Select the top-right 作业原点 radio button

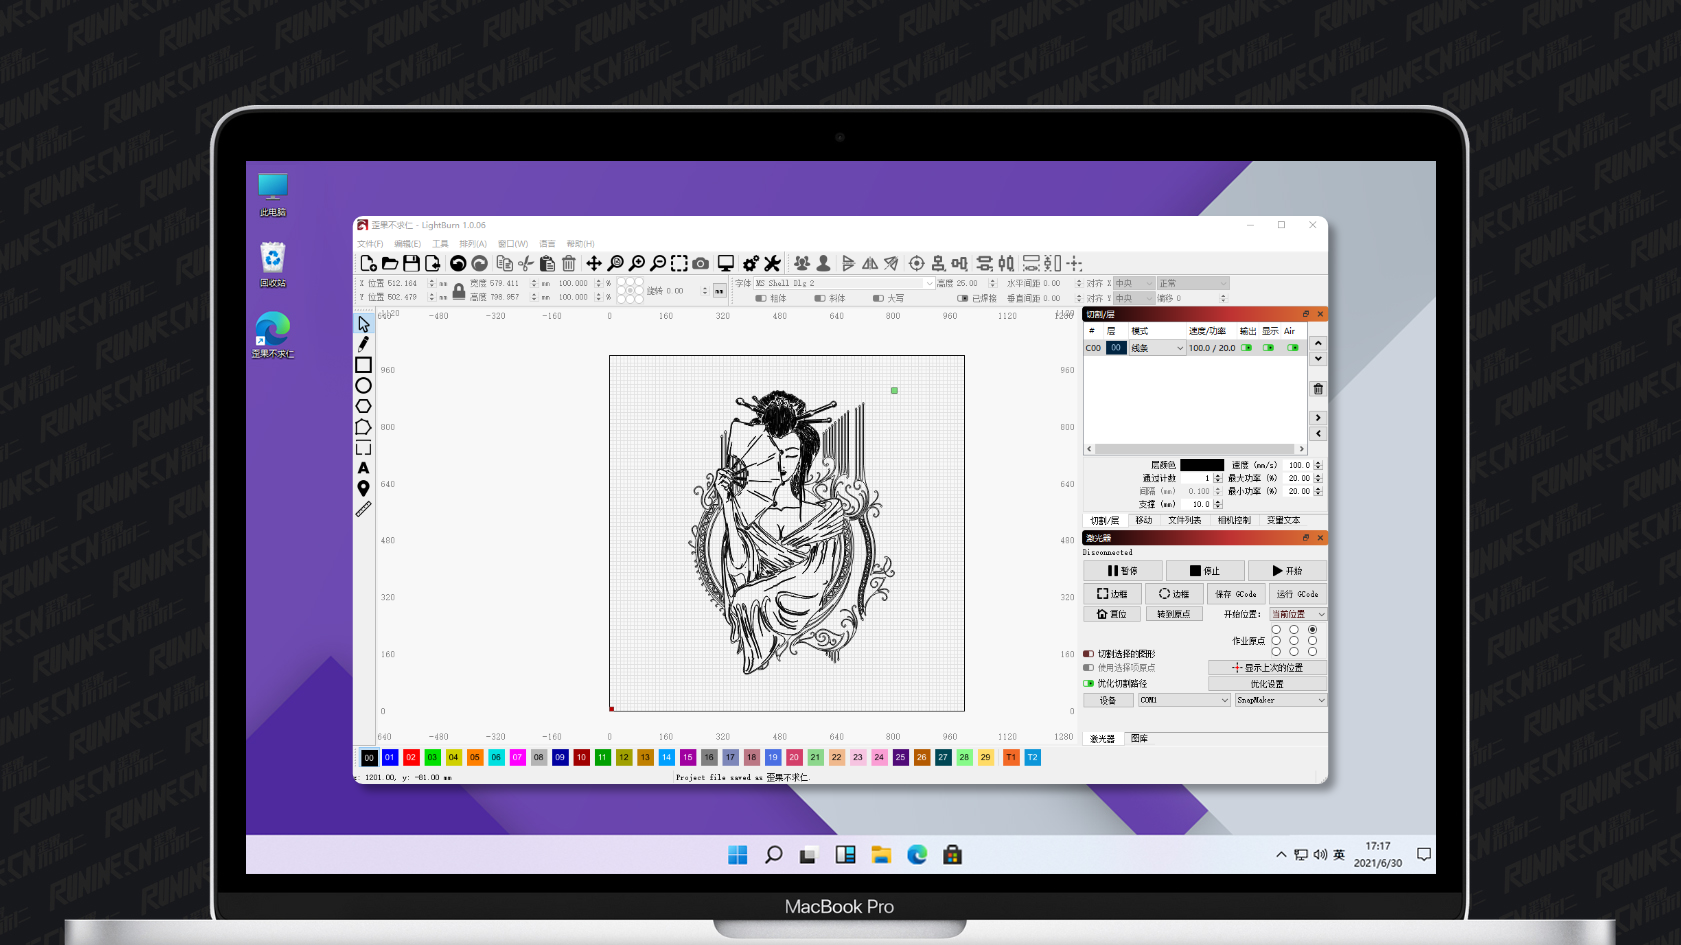(1312, 630)
